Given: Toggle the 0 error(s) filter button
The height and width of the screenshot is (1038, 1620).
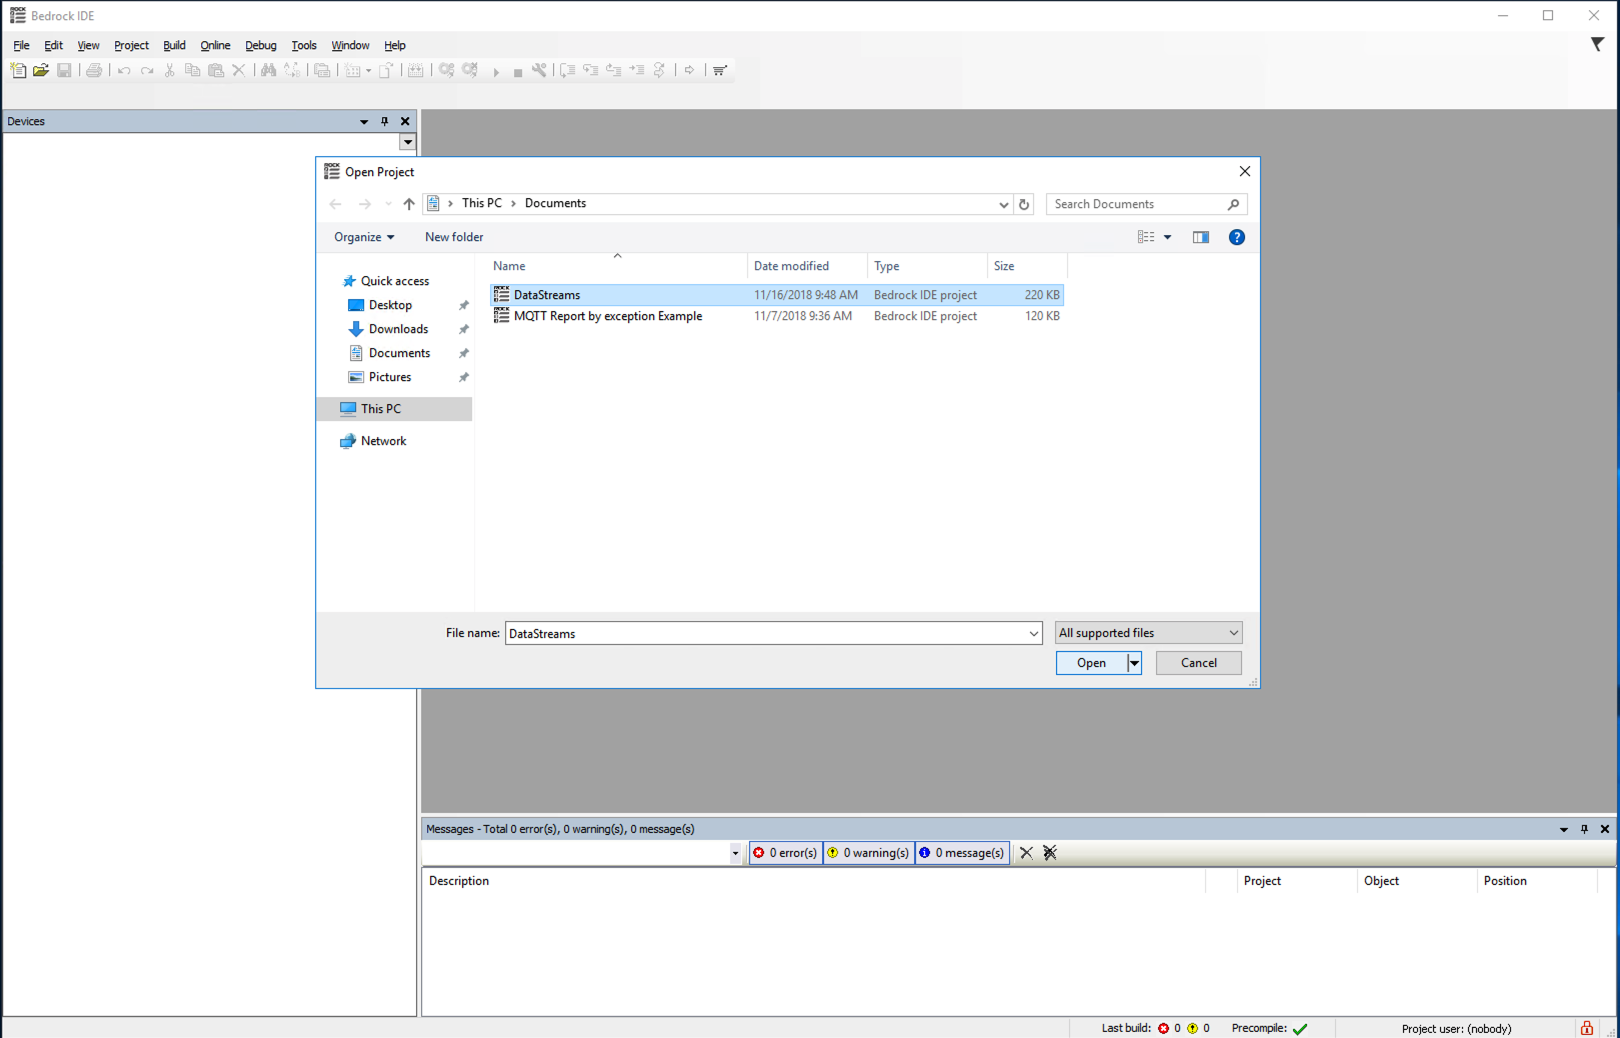Looking at the screenshot, I should point(786,853).
